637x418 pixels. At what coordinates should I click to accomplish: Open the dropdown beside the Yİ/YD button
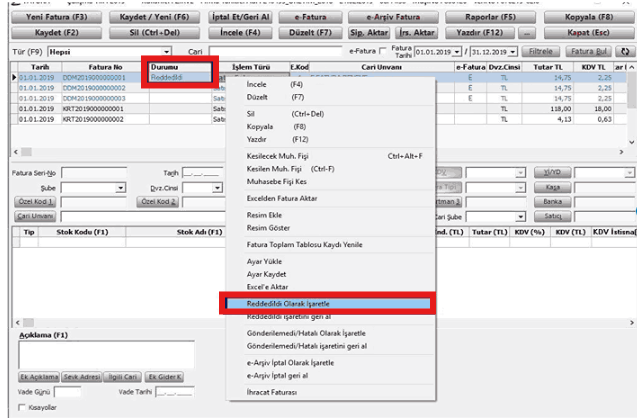click(x=629, y=173)
